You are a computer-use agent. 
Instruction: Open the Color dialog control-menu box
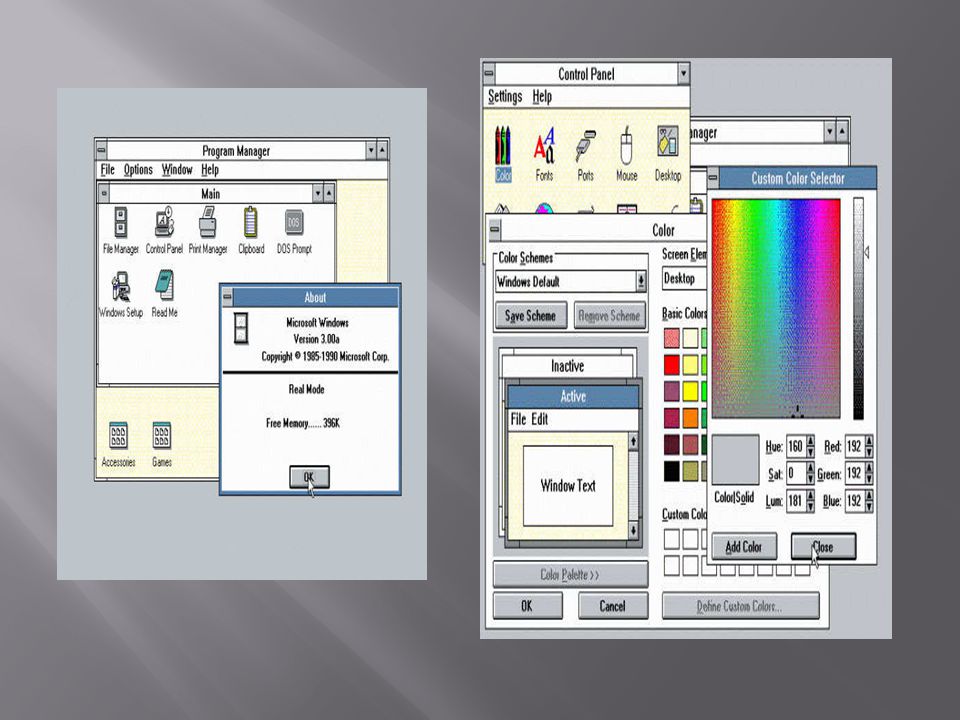[495, 230]
